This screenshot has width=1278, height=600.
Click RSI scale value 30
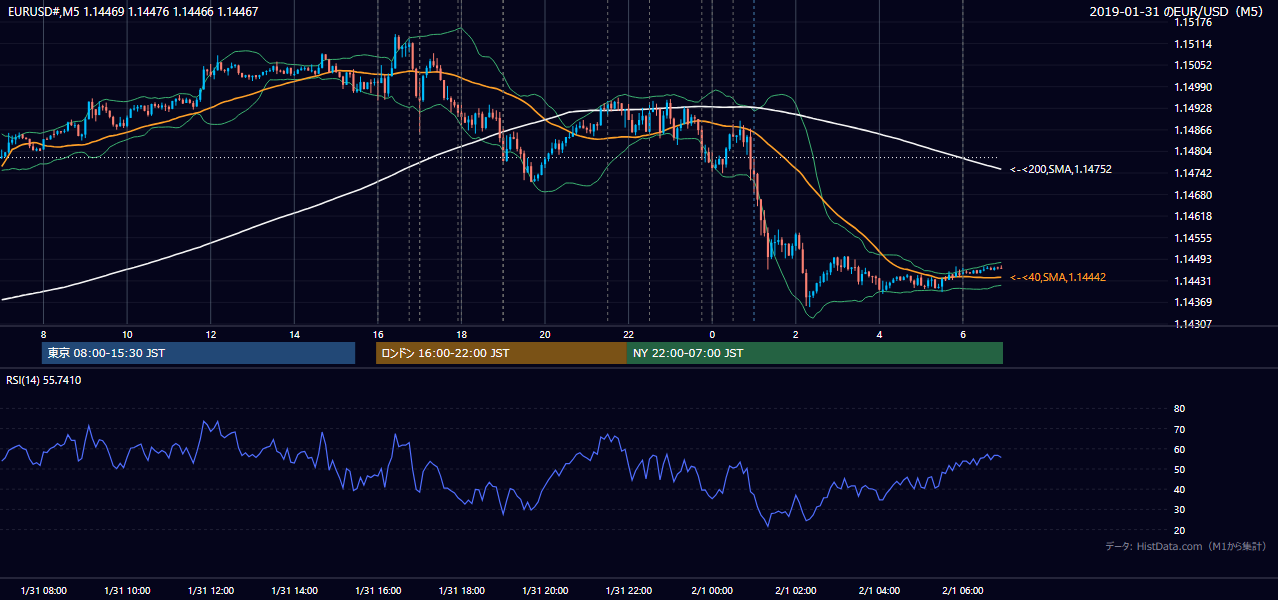pyautogui.click(x=1179, y=510)
